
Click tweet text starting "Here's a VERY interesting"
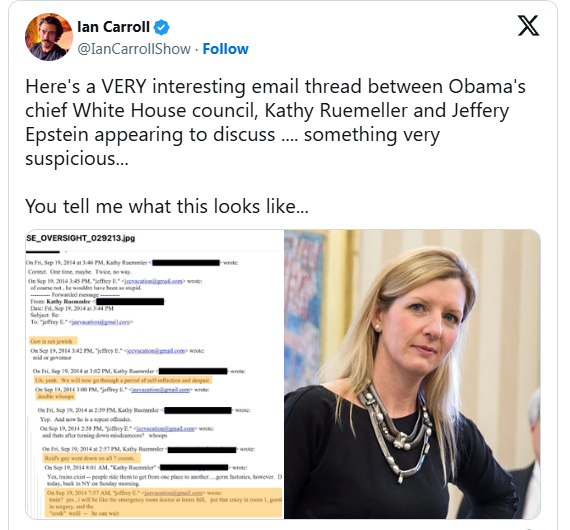pyautogui.click(x=275, y=122)
